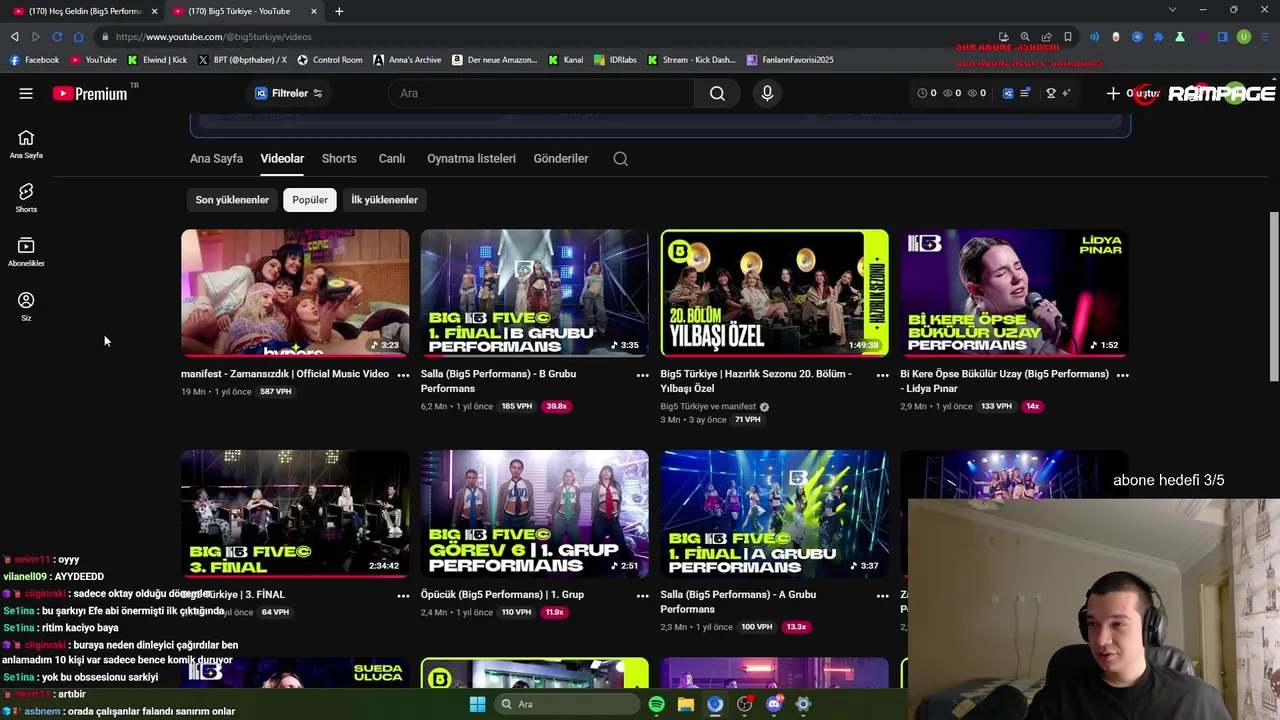Switch to the Gönderiler tab
The image size is (1280, 720).
pyautogui.click(x=560, y=158)
